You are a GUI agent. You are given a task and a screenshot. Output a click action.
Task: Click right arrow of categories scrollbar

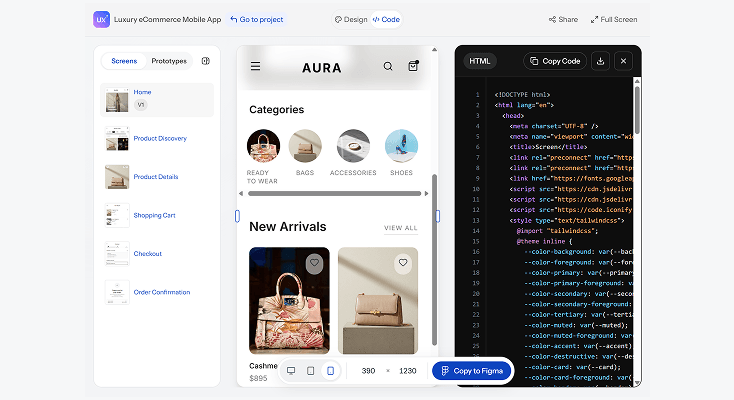point(426,193)
